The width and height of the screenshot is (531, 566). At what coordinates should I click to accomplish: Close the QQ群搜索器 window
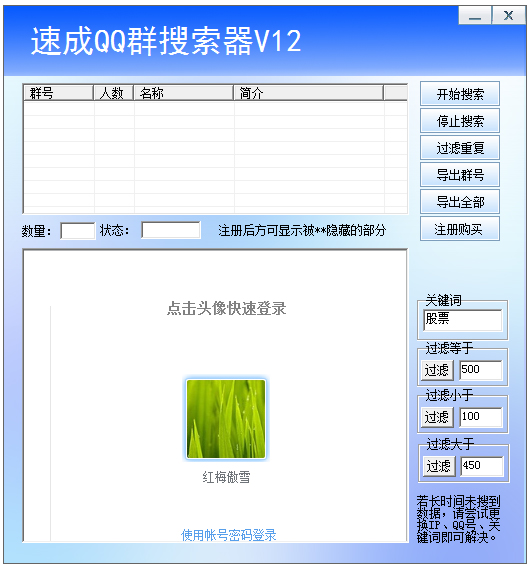coord(509,15)
